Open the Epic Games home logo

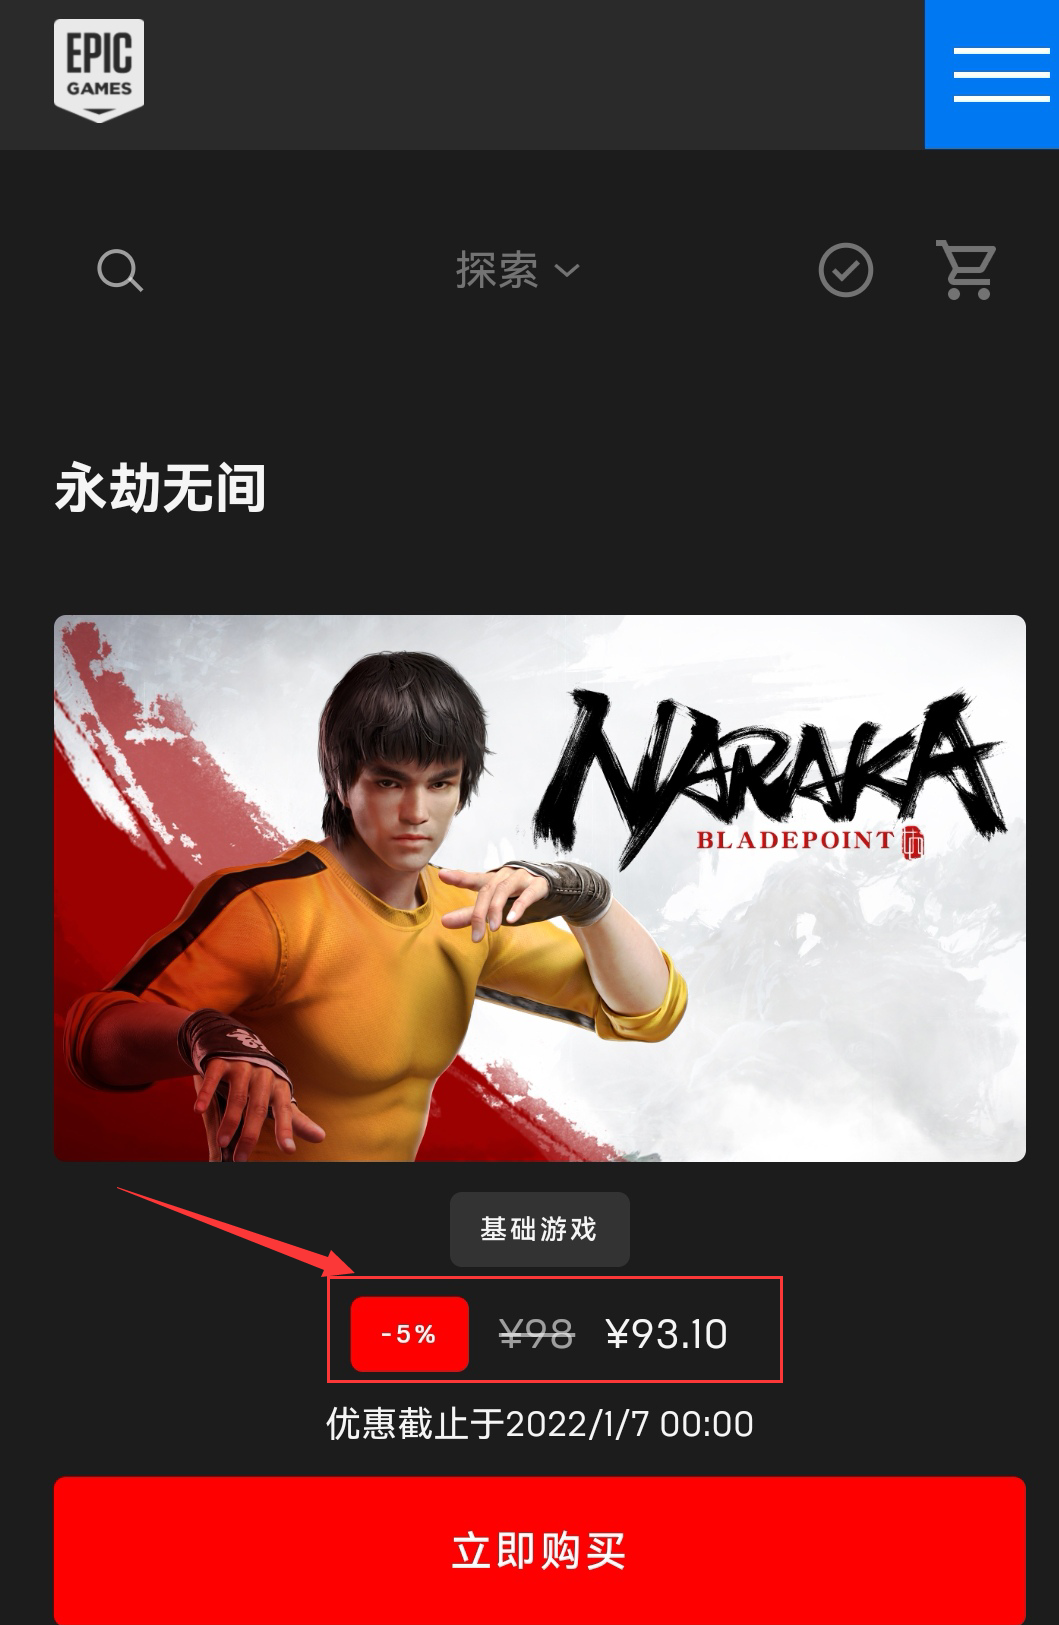(99, 71)
